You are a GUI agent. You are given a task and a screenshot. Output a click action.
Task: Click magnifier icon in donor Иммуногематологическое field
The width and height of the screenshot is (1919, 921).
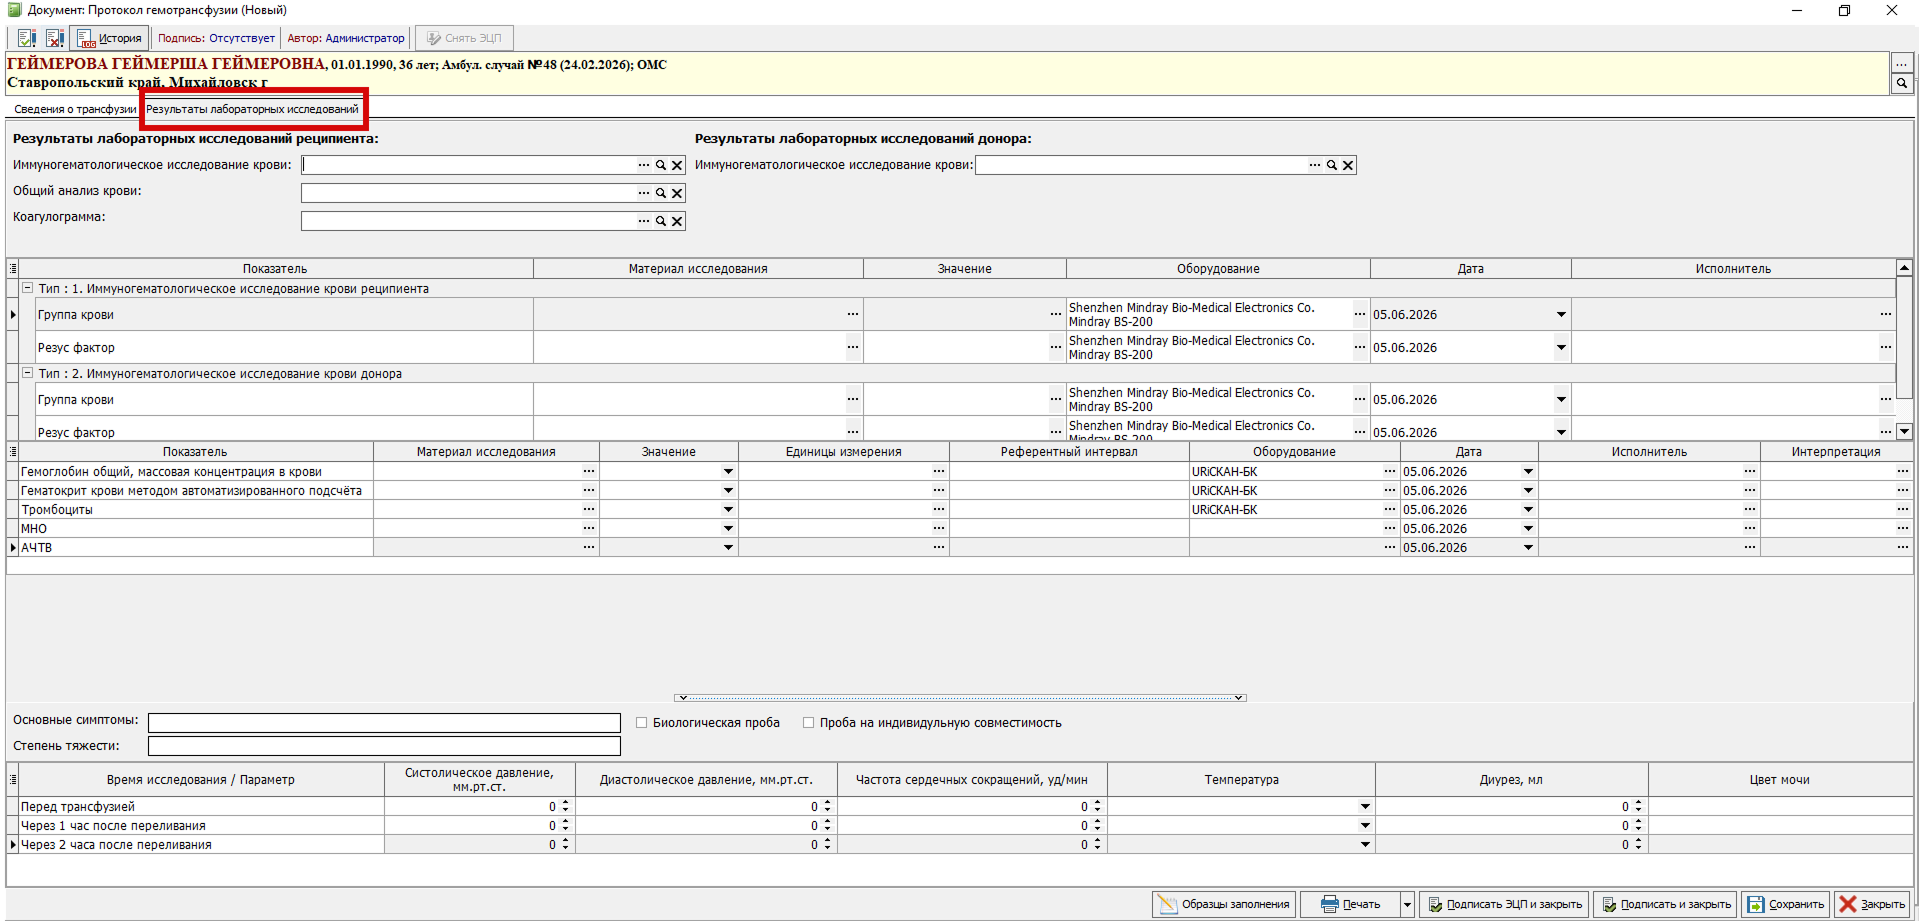1332,165
